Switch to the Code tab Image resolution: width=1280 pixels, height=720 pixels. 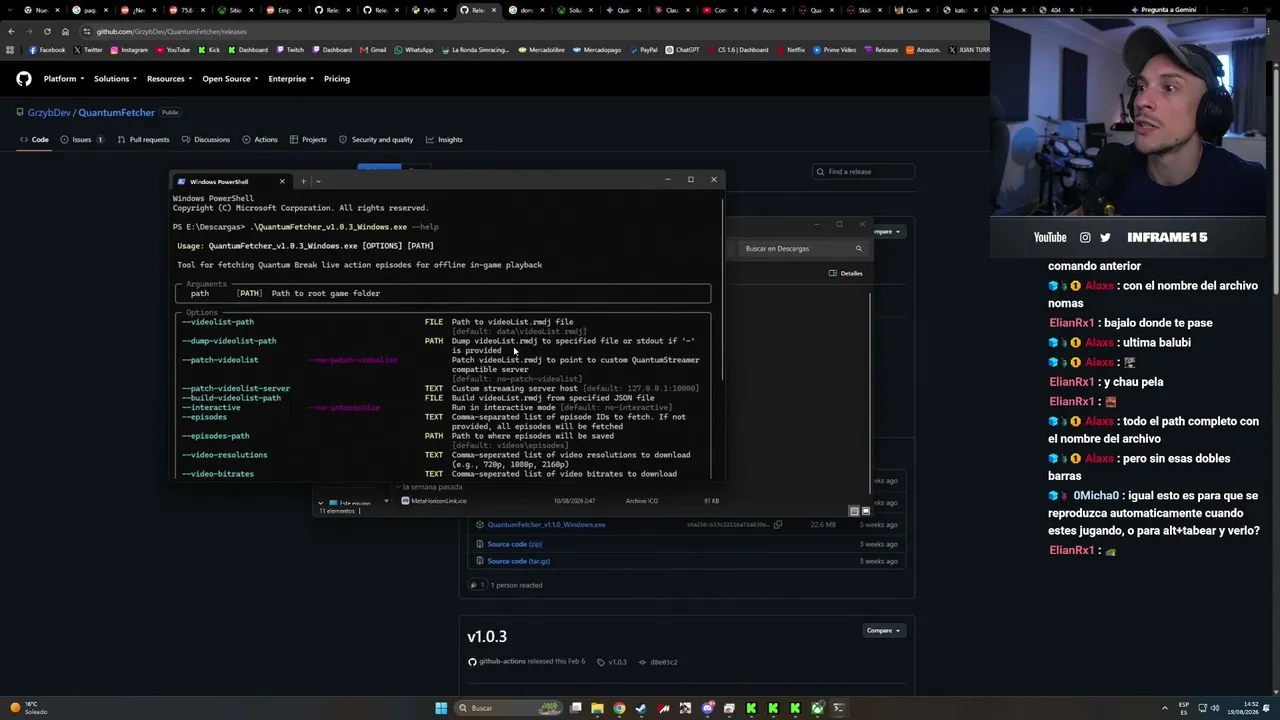point(34,140)
